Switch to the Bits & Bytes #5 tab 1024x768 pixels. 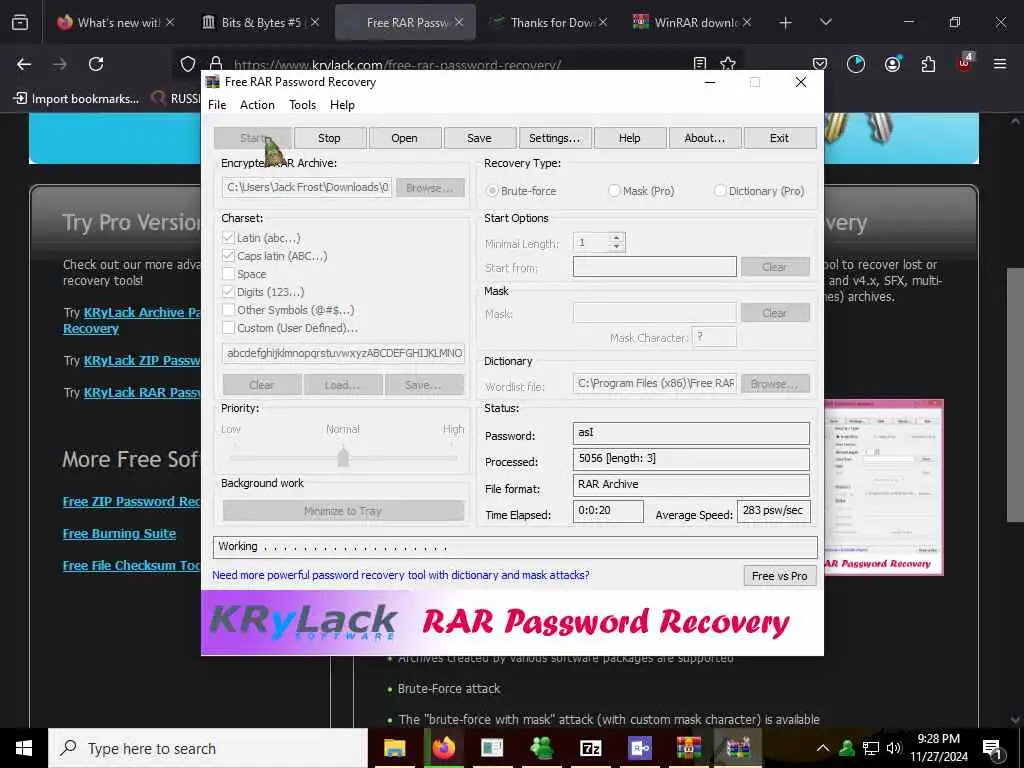point(261,23)
